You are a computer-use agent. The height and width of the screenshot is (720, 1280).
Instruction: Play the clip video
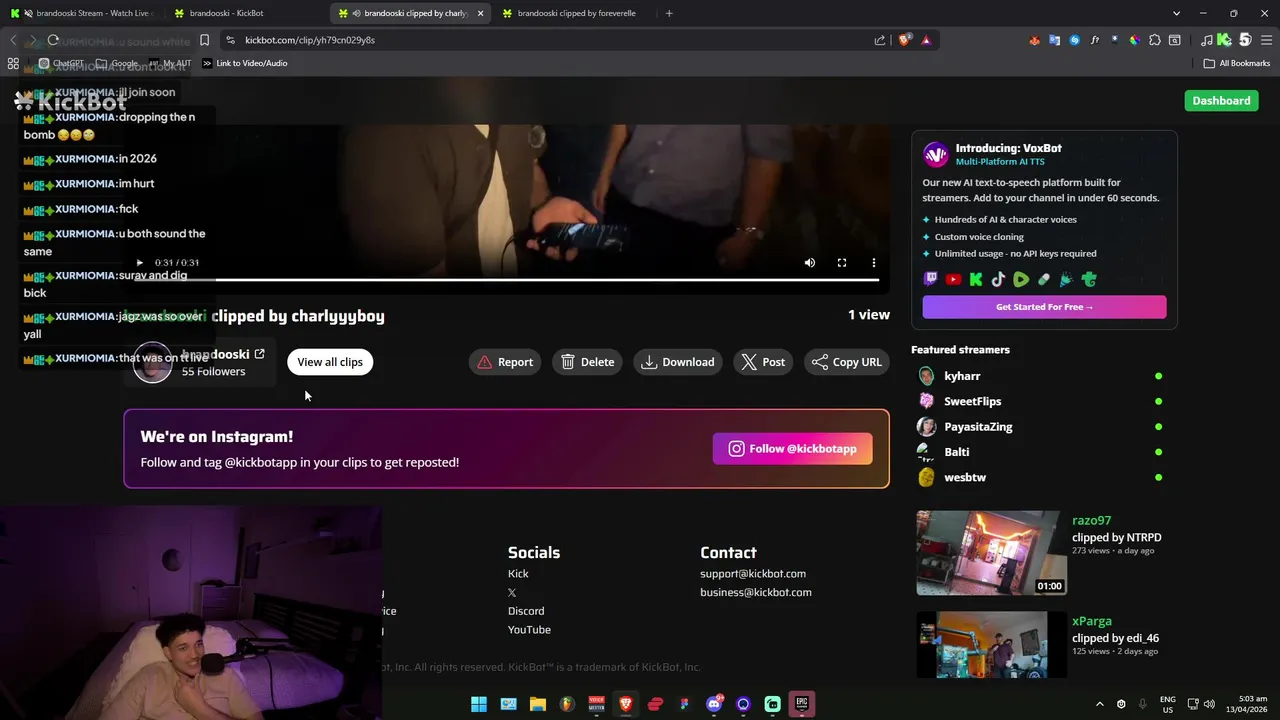pyautogui.click(x=139, y=263)
